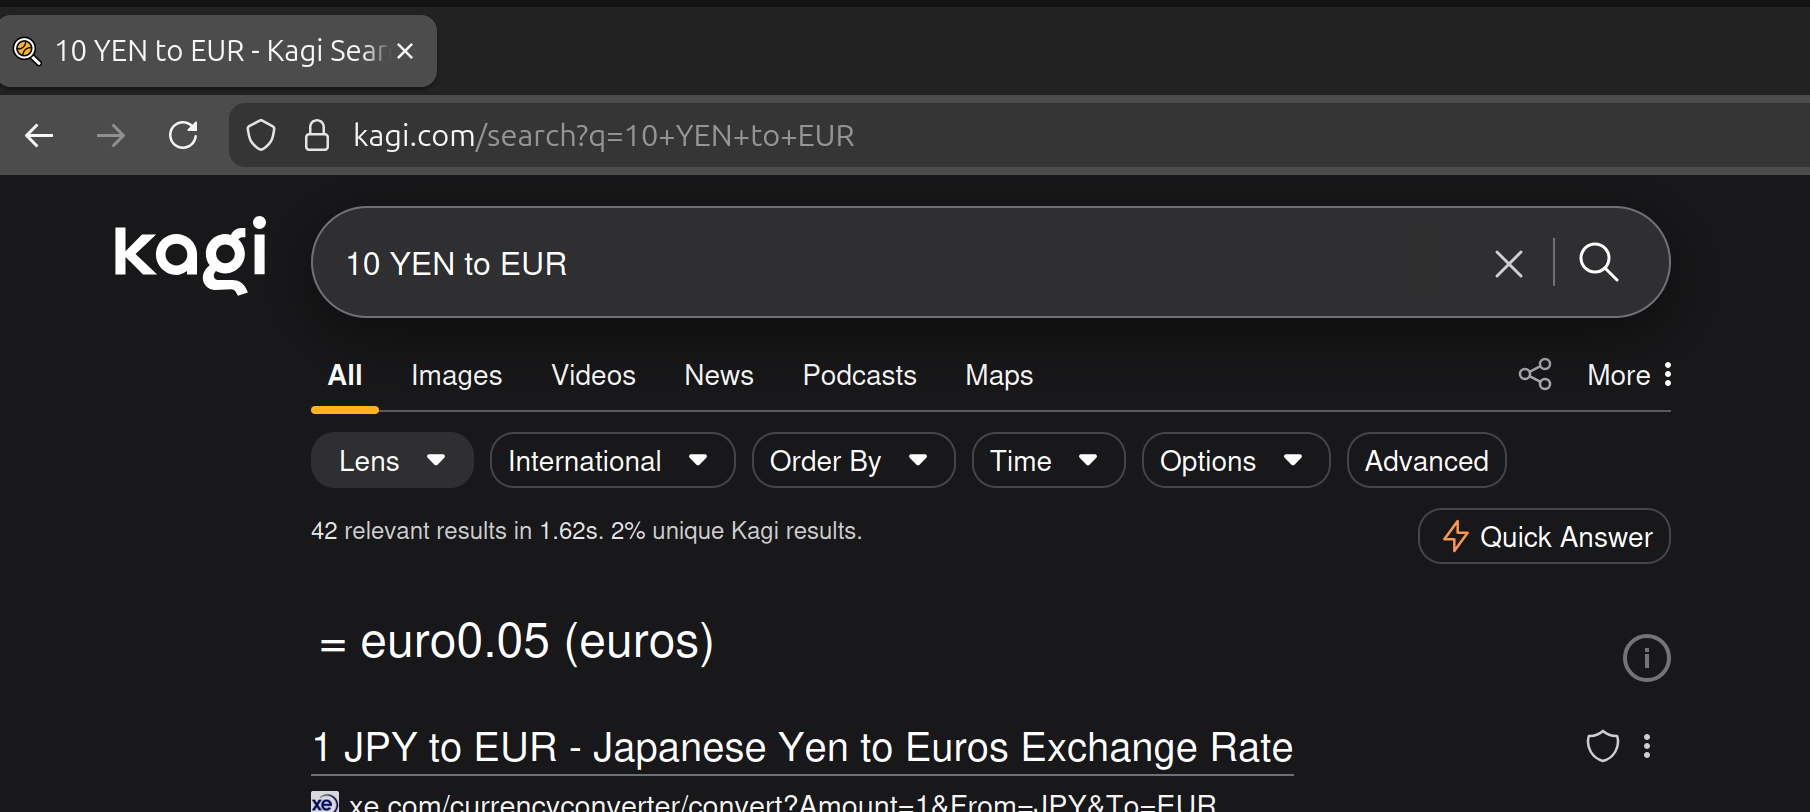
Task: Open the Time filter dropdown
Action: click(1047, 461)
